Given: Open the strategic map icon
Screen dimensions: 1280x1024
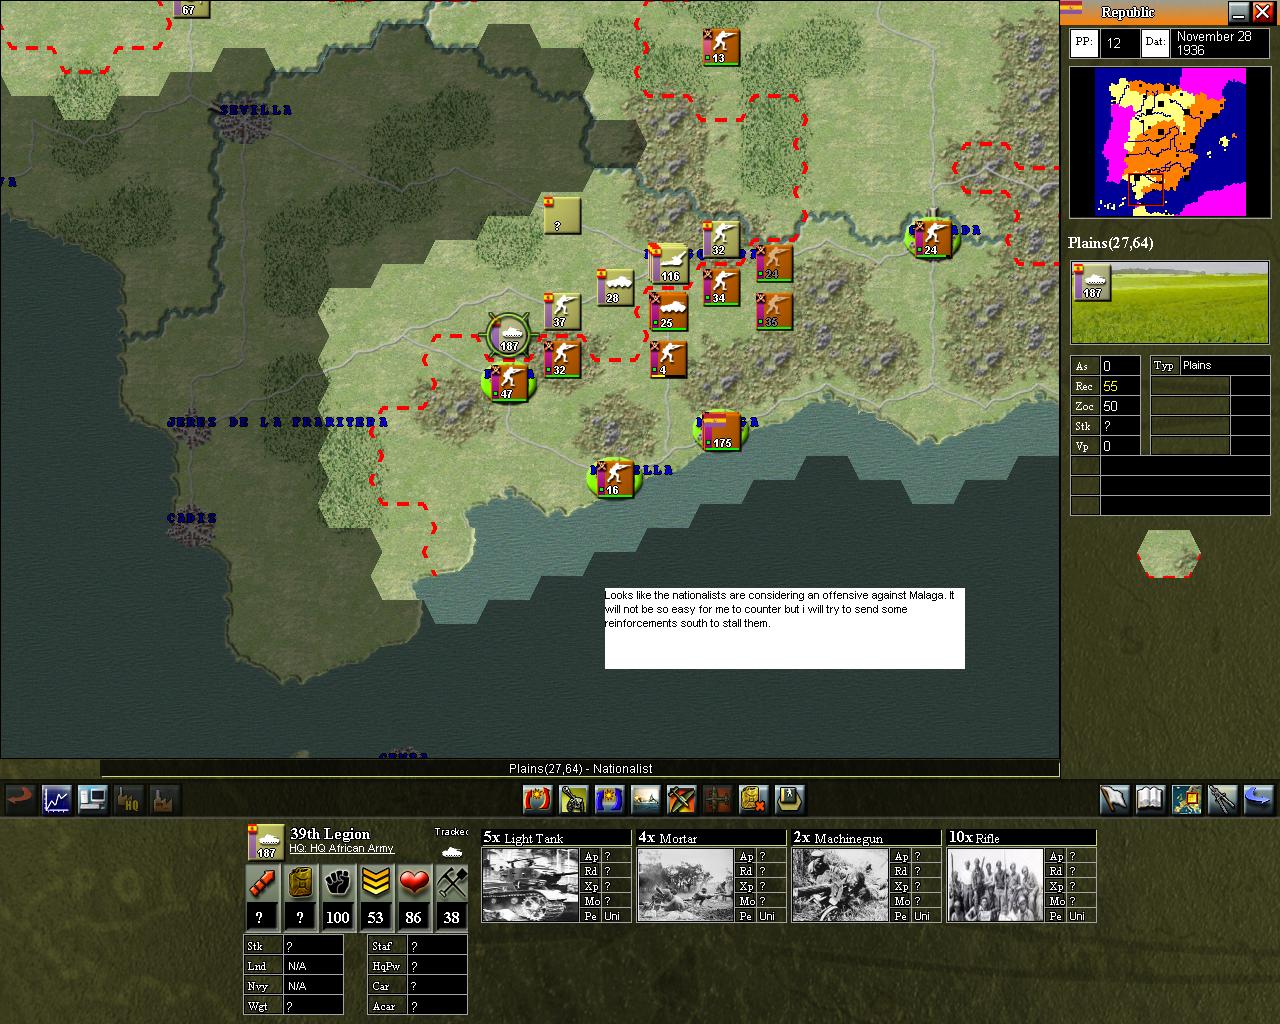Looking at the screenshot, I should (x=1187, y=799).
